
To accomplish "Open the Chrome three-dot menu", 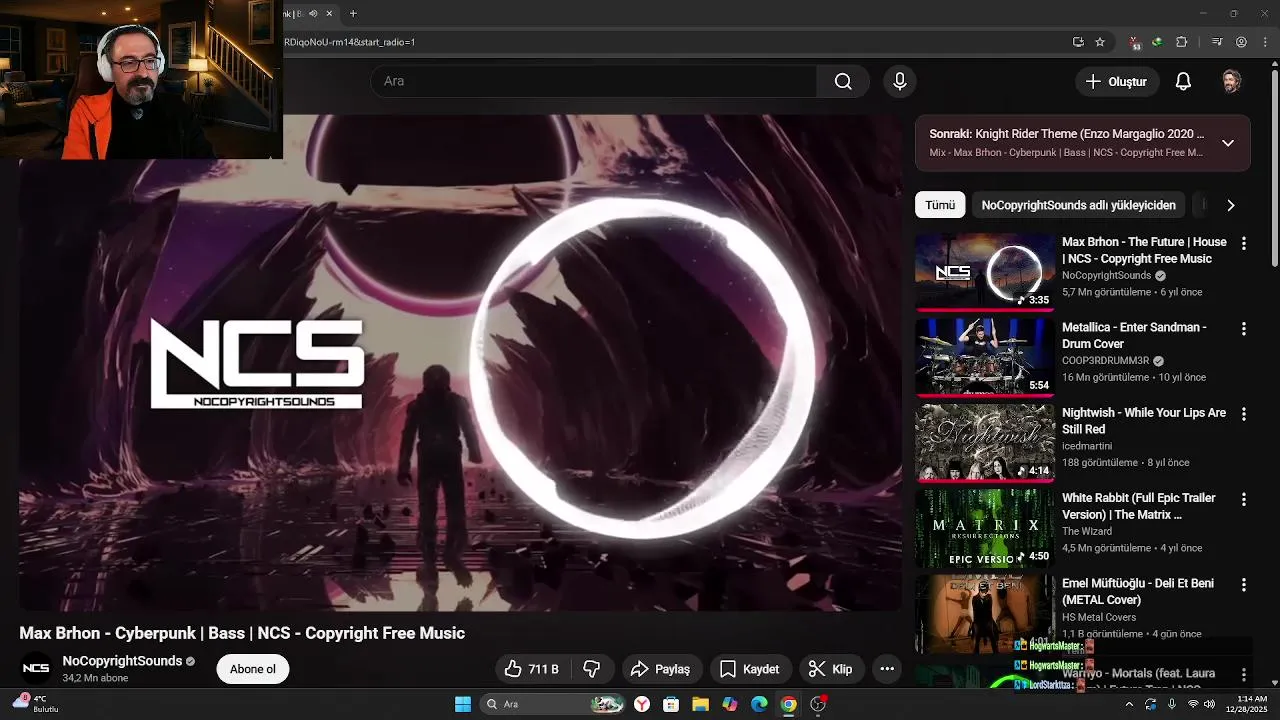I will click(x=1264, y=42).
